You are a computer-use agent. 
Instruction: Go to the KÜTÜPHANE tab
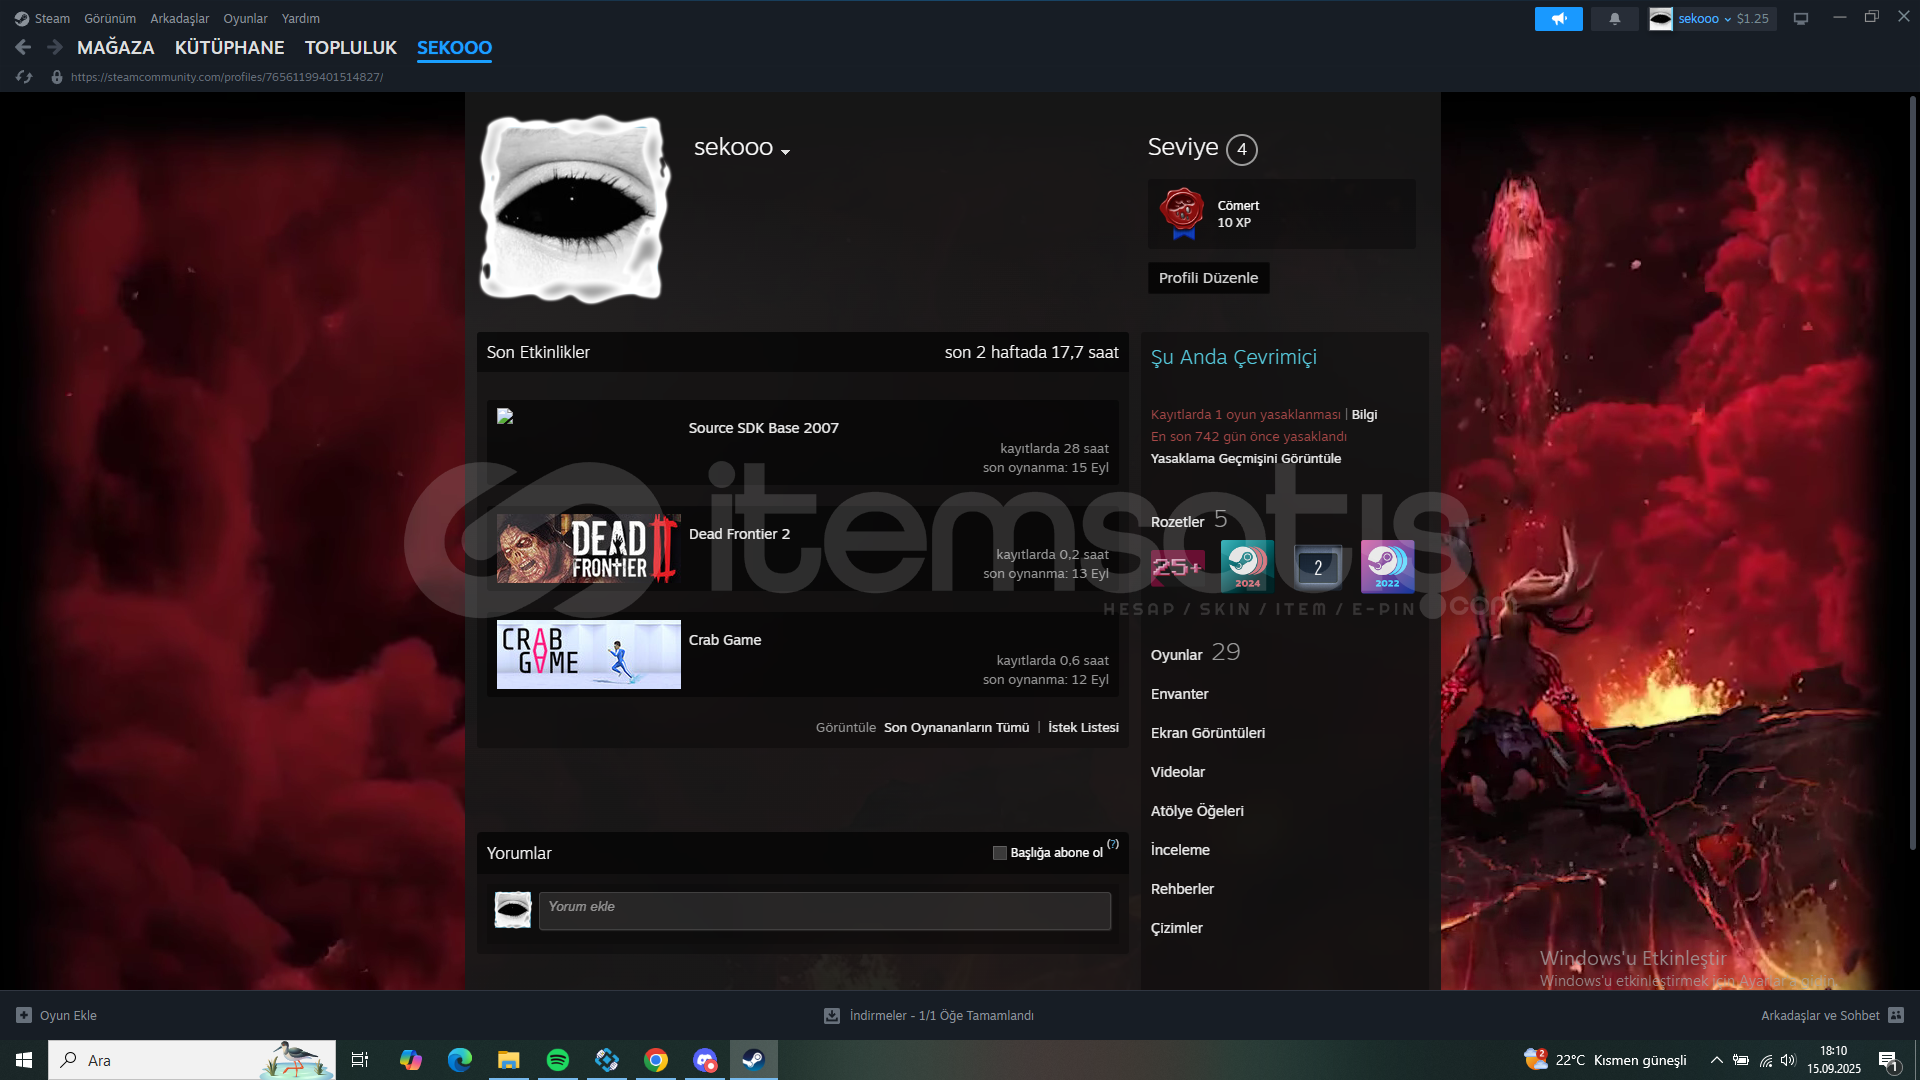click(230, 47)
